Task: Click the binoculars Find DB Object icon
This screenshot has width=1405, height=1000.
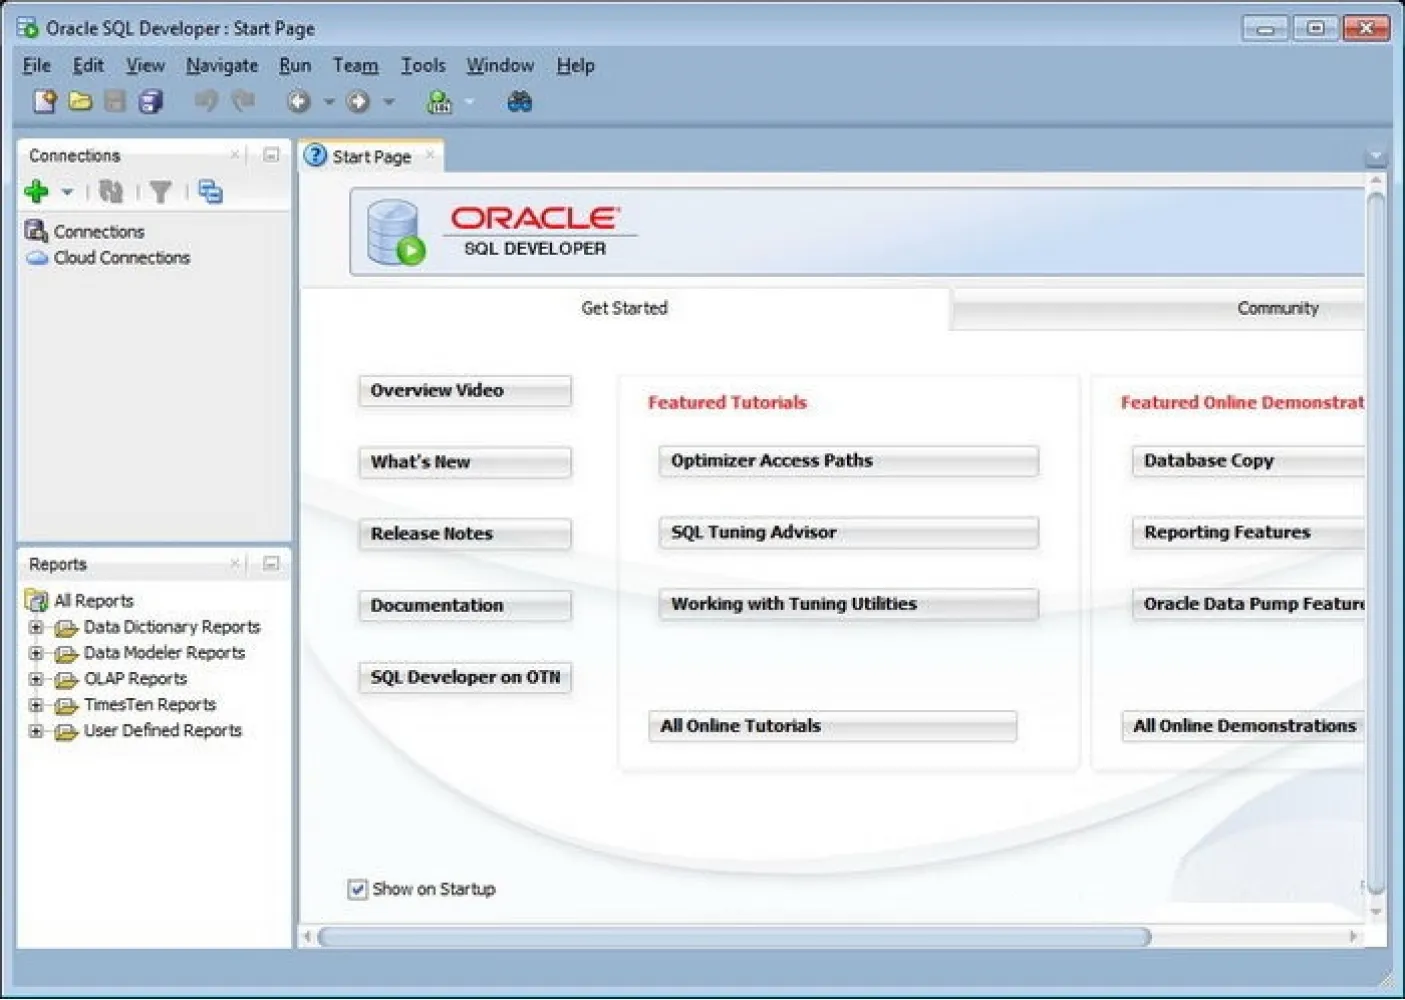Action: pyautogui.click(x=519, y=101)
